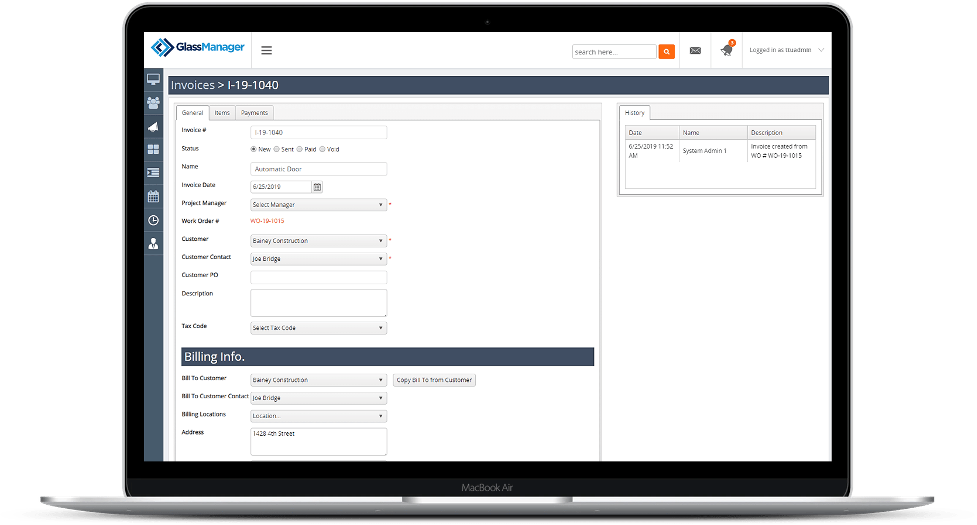Open the invoice date calendar picker
This screenshot has height=525, width=977.
[x=317, y=187]
